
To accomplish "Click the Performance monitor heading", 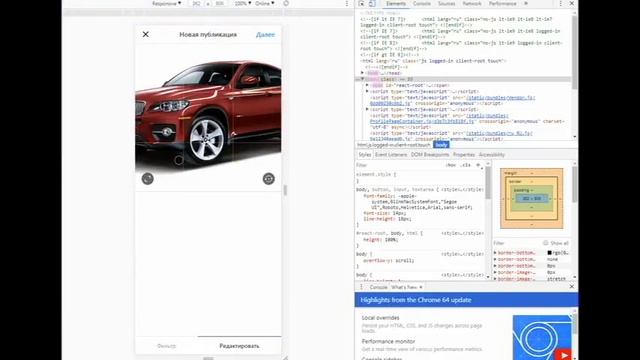I will [x=388, y=341].
